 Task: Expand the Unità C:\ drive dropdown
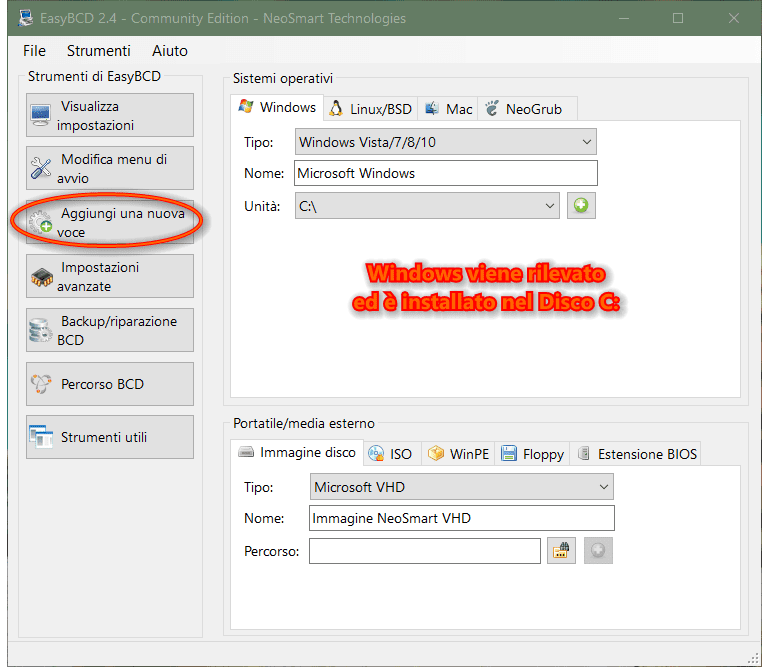[x=427, y=206]
